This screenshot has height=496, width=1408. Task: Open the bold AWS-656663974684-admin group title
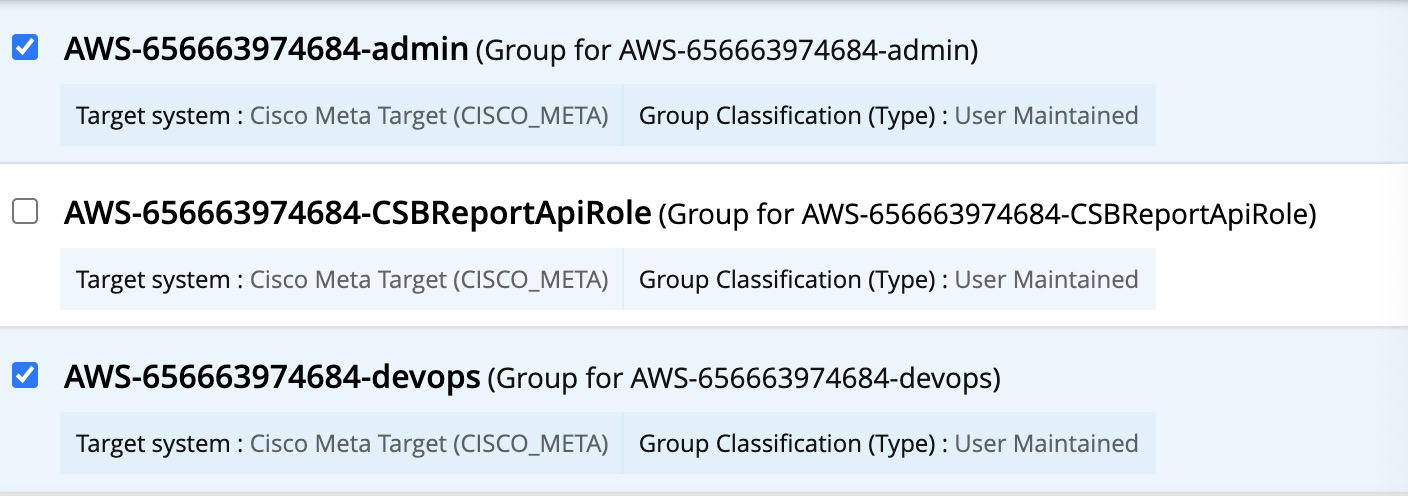266,49
